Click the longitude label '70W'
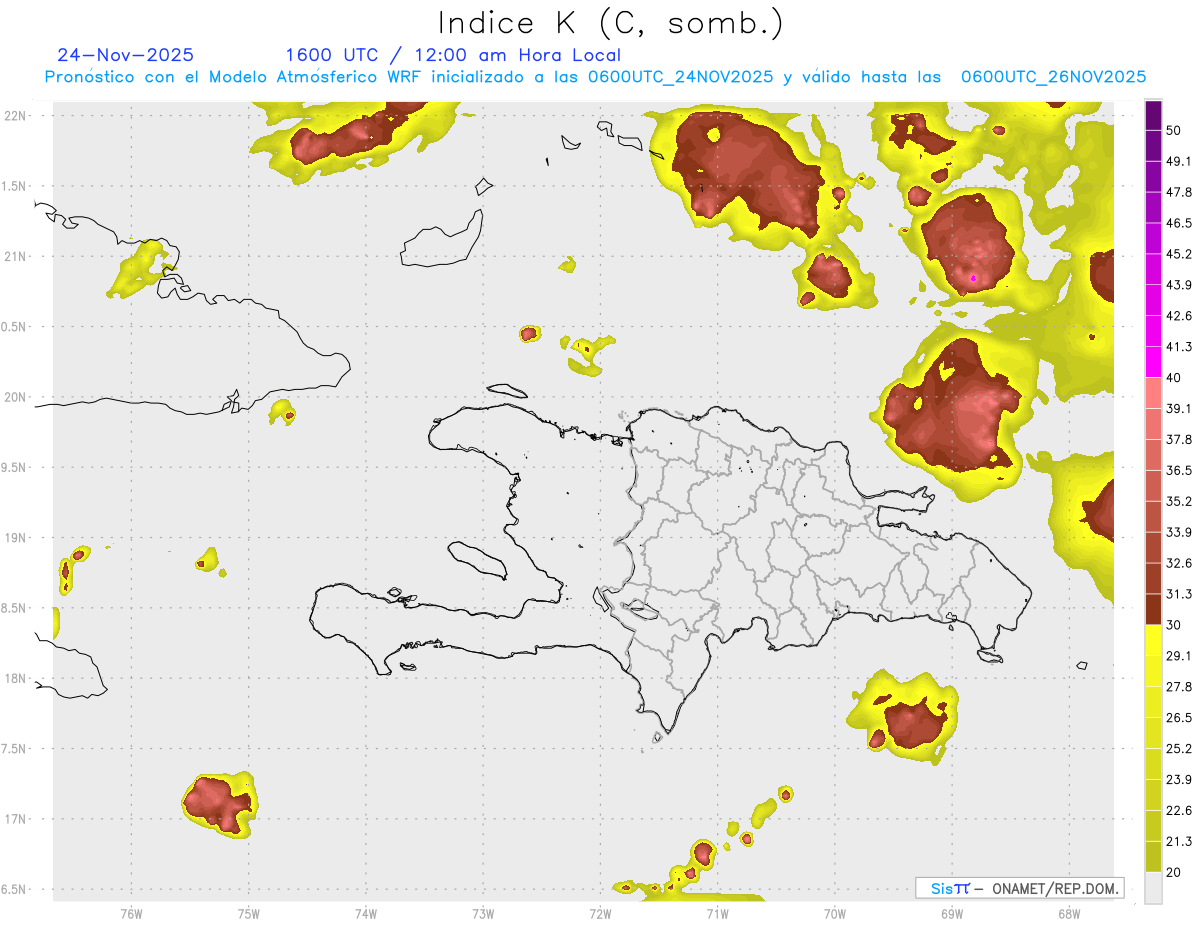The width and height of the screenshot is (1200, 927). click(x=835, y=914)
